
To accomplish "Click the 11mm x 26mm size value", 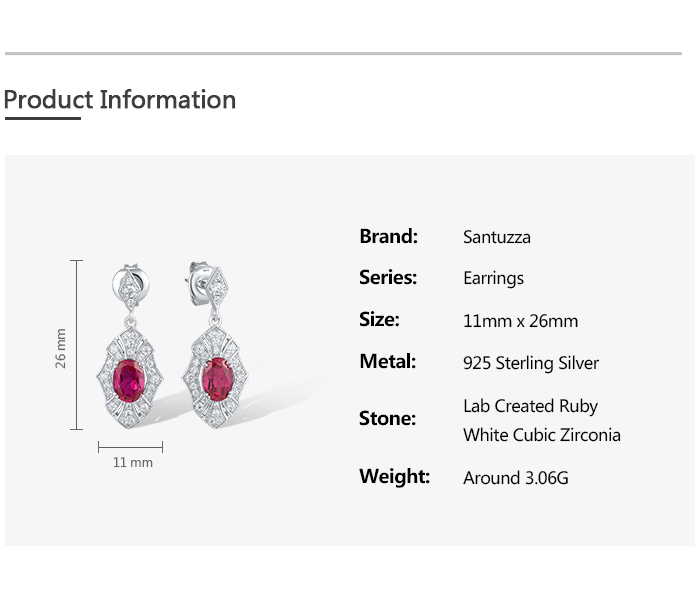I will pos(520,321).
